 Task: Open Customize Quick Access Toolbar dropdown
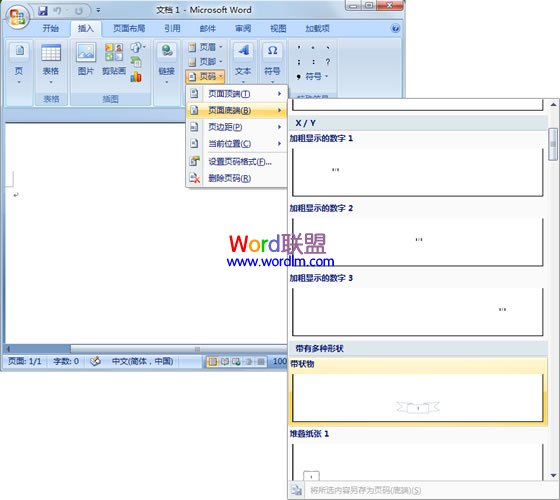point(98,11)
